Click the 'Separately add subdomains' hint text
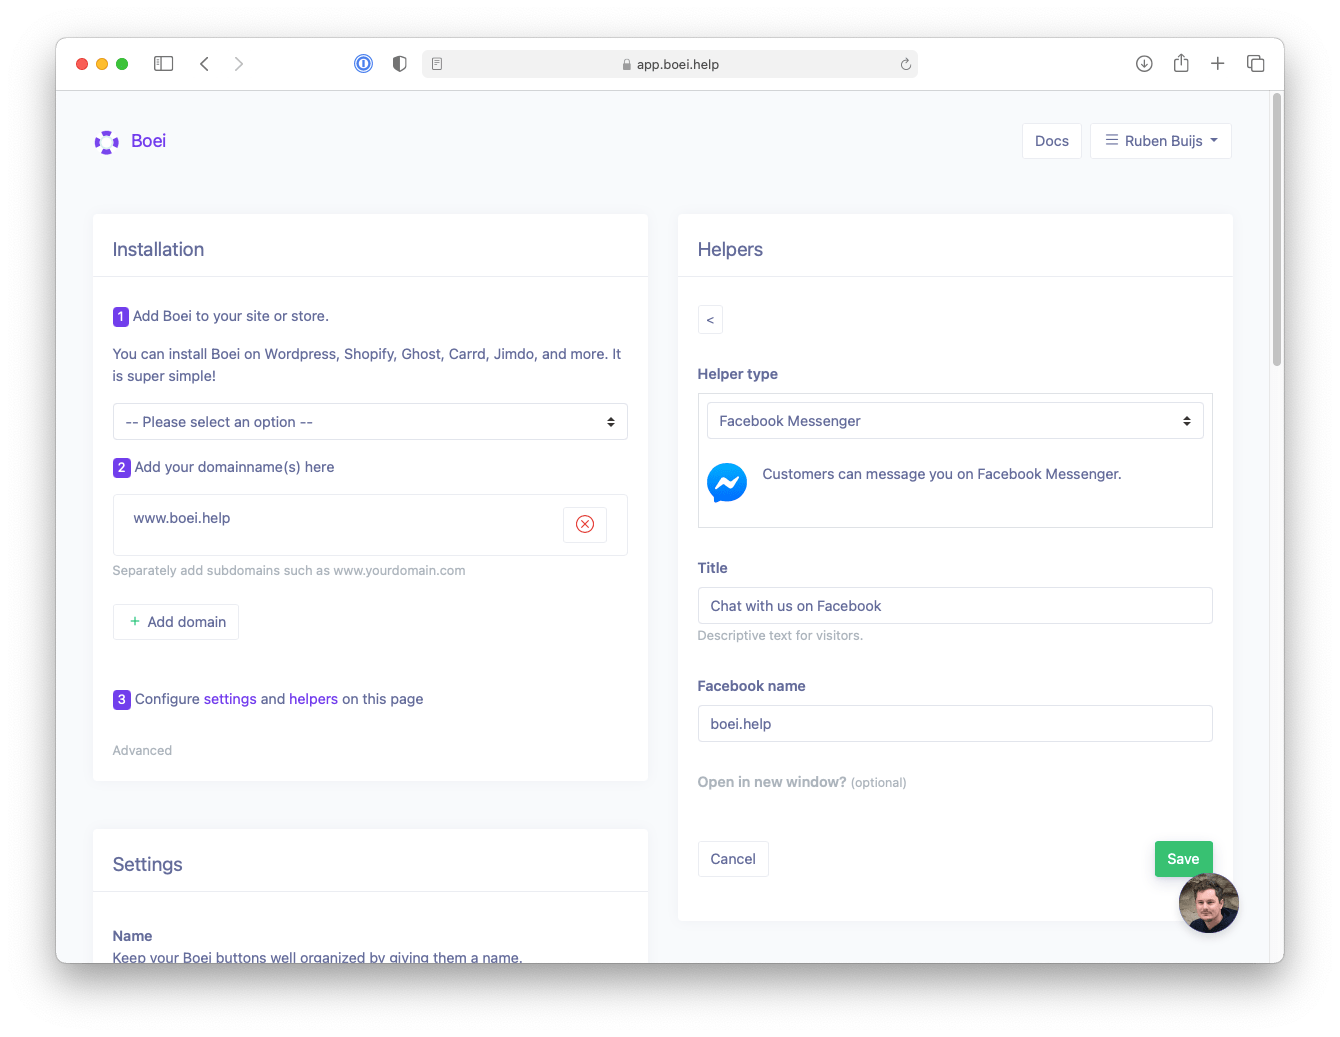1340x1037 pixels. (289, 571)
